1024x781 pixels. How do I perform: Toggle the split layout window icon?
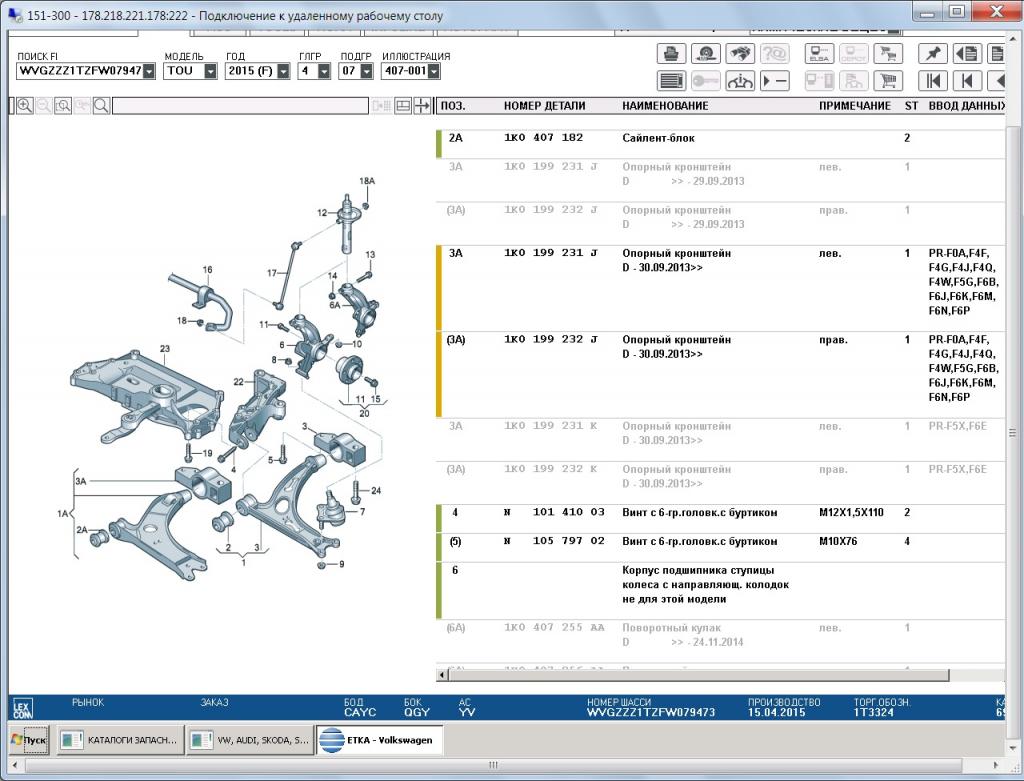click(x=403, y=106)
